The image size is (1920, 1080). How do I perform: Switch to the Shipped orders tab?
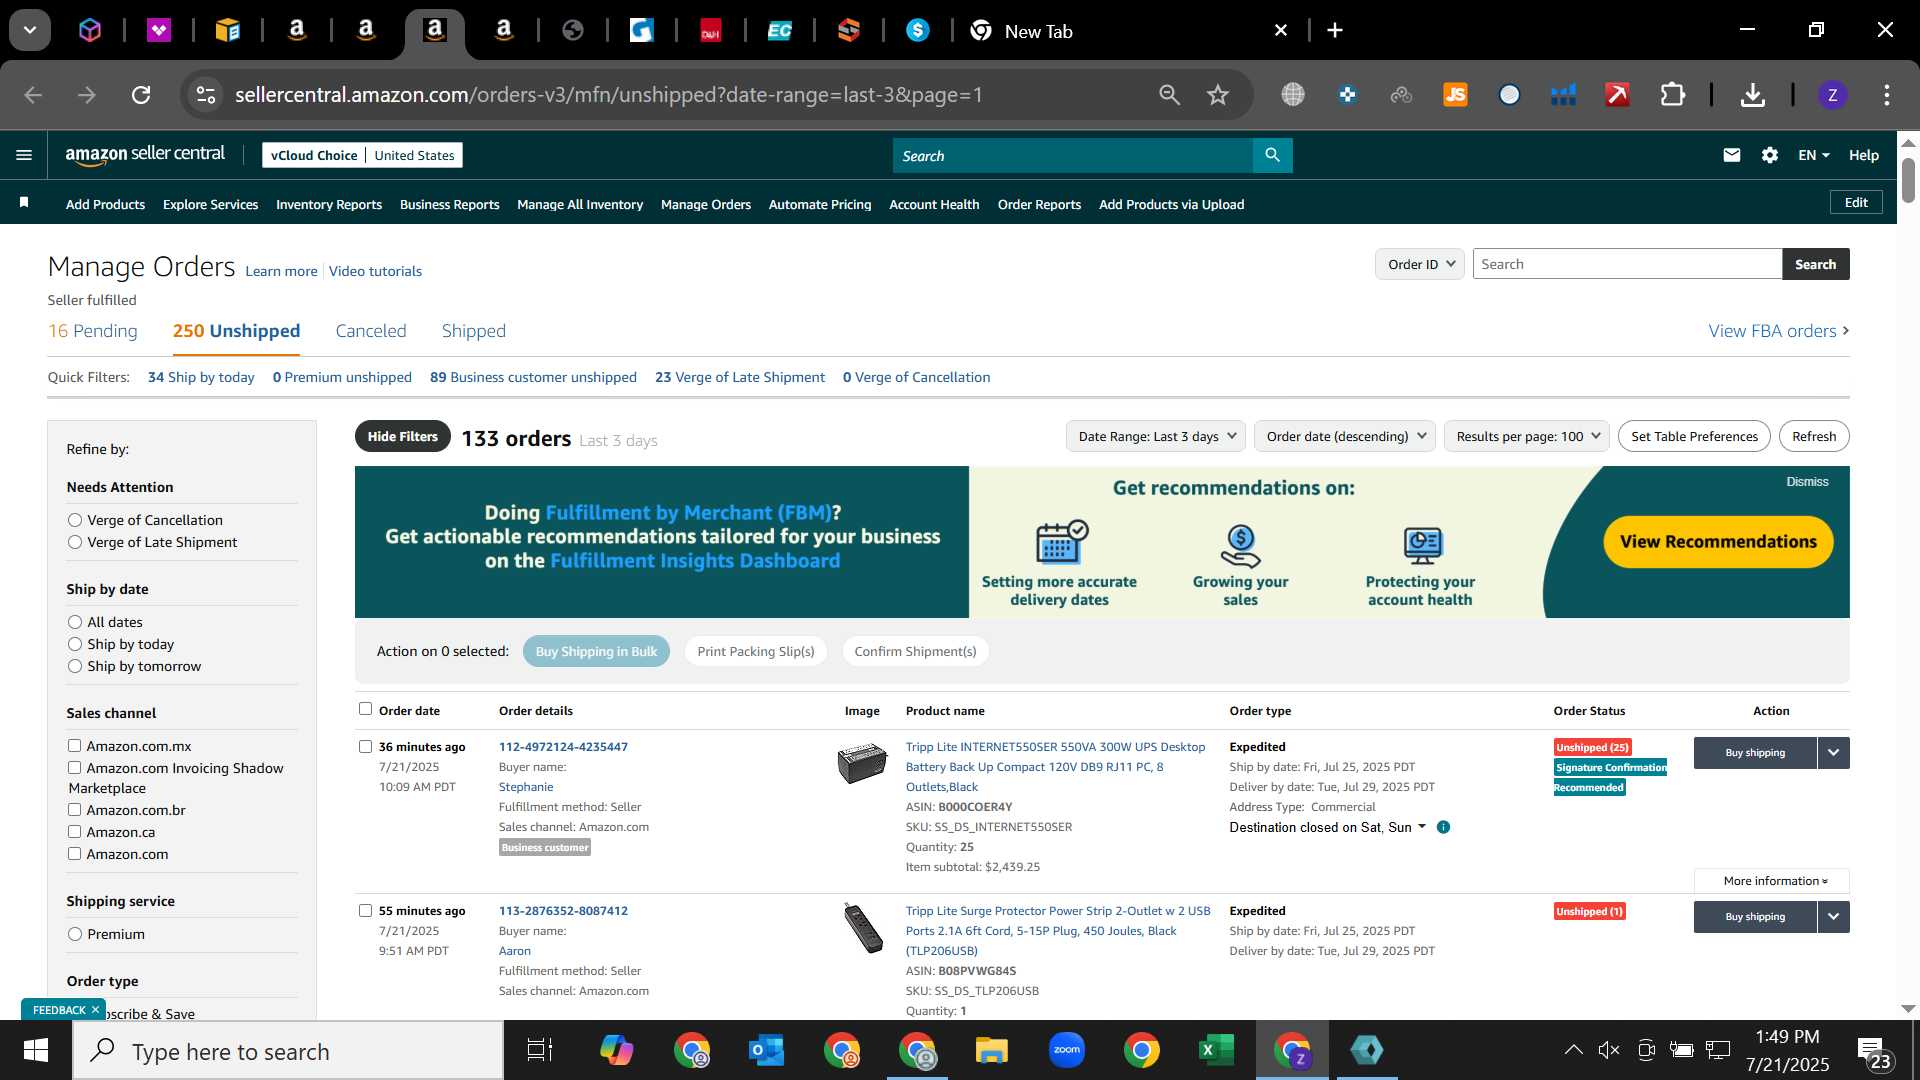coord(474,331)
